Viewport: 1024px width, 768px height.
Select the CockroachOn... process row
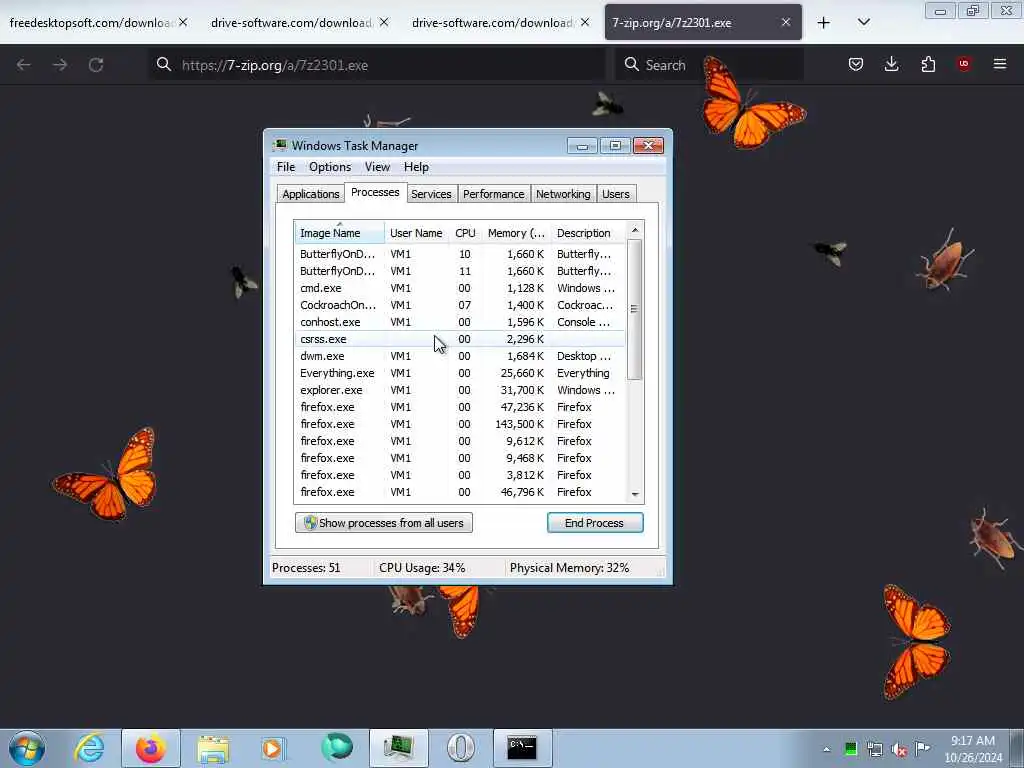(459, 305)
